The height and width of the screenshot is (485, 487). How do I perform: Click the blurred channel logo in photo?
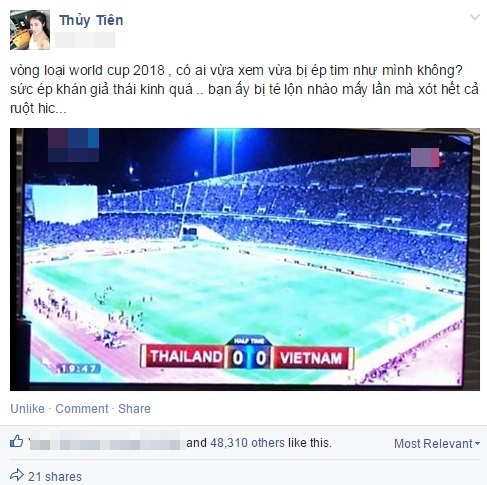tap(73, 145)
